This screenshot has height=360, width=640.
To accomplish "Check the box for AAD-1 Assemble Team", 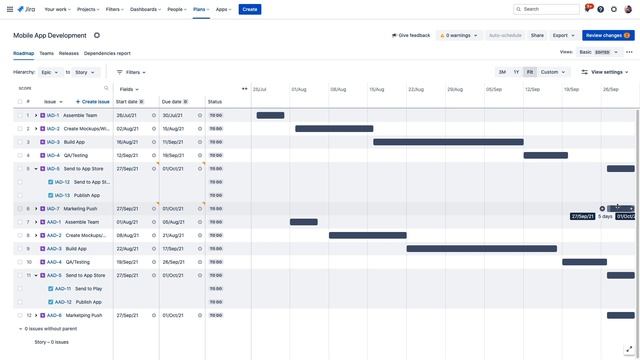I will (20, 222).
